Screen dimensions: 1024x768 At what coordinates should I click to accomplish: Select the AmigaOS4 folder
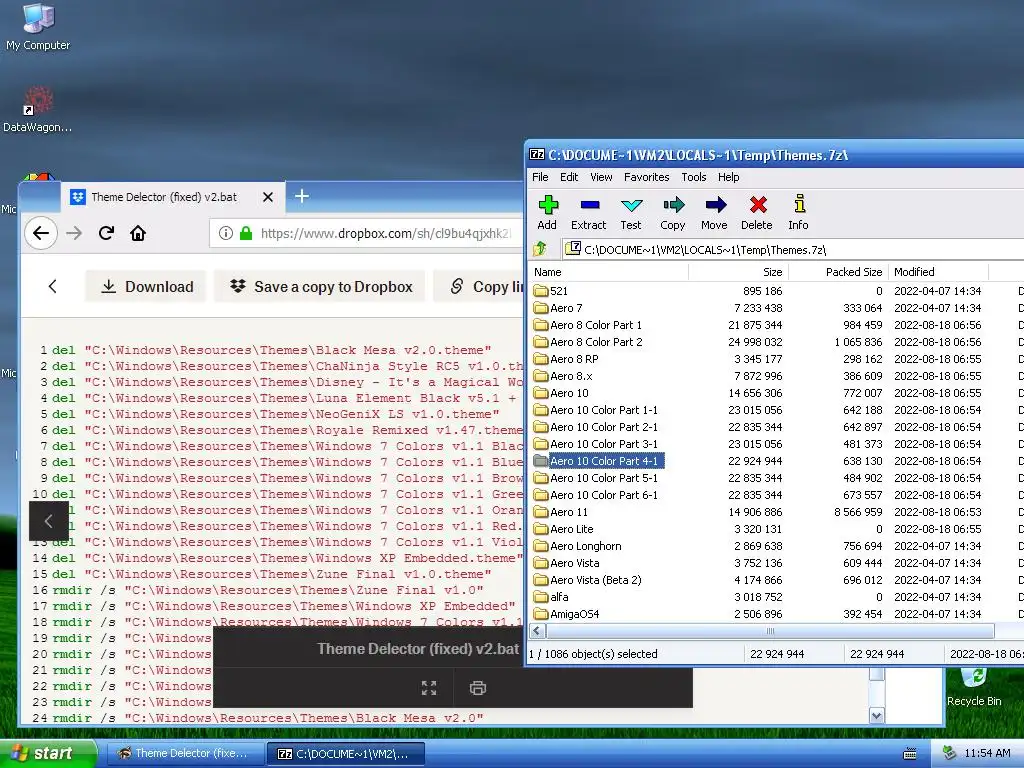pos(566,613)
